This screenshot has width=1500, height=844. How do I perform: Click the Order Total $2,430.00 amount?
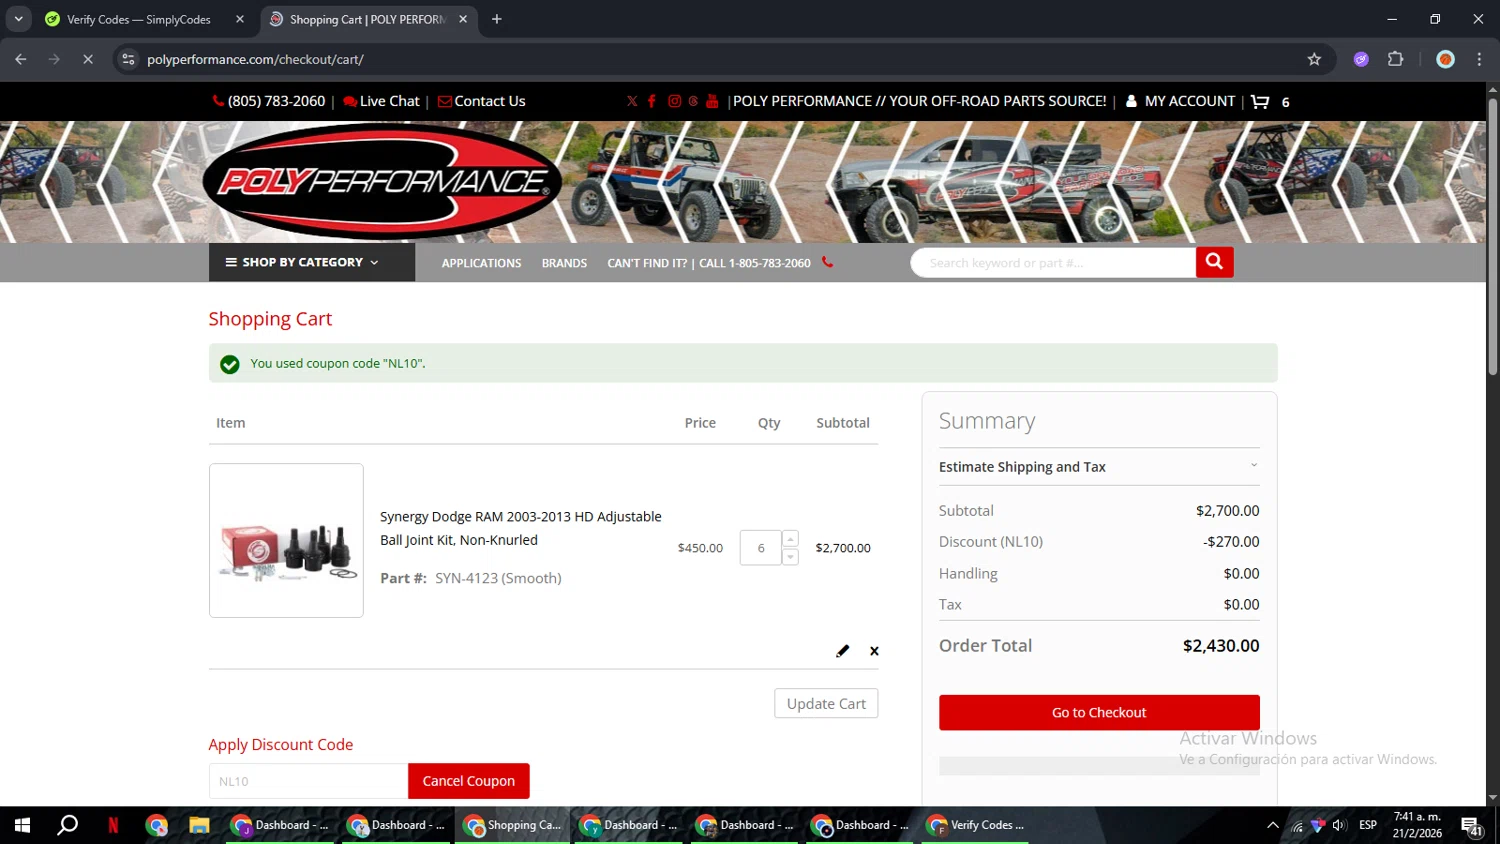1221,646
